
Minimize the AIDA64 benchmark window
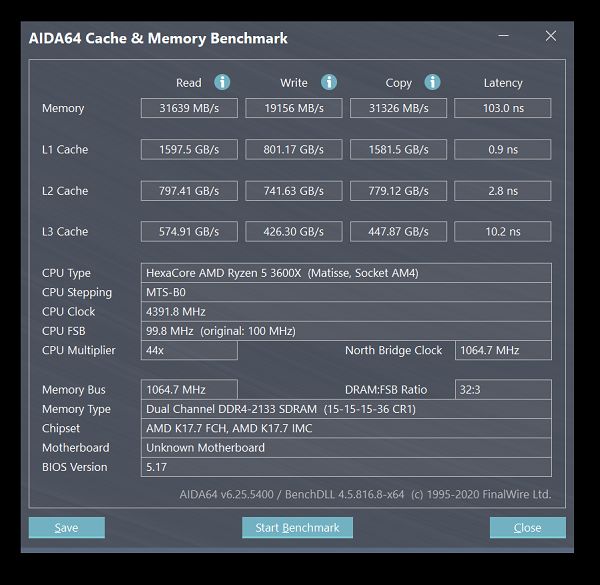[x=504, y=36]
